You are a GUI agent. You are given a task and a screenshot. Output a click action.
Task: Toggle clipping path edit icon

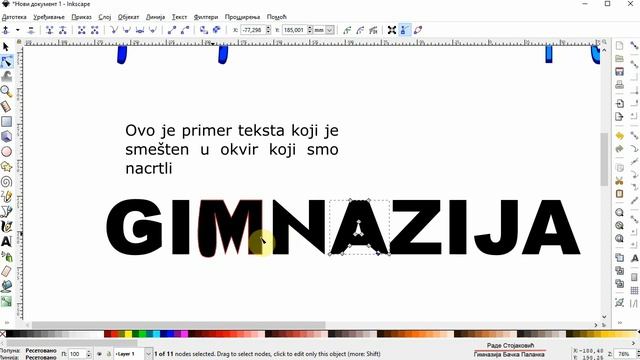coord(347,30)
